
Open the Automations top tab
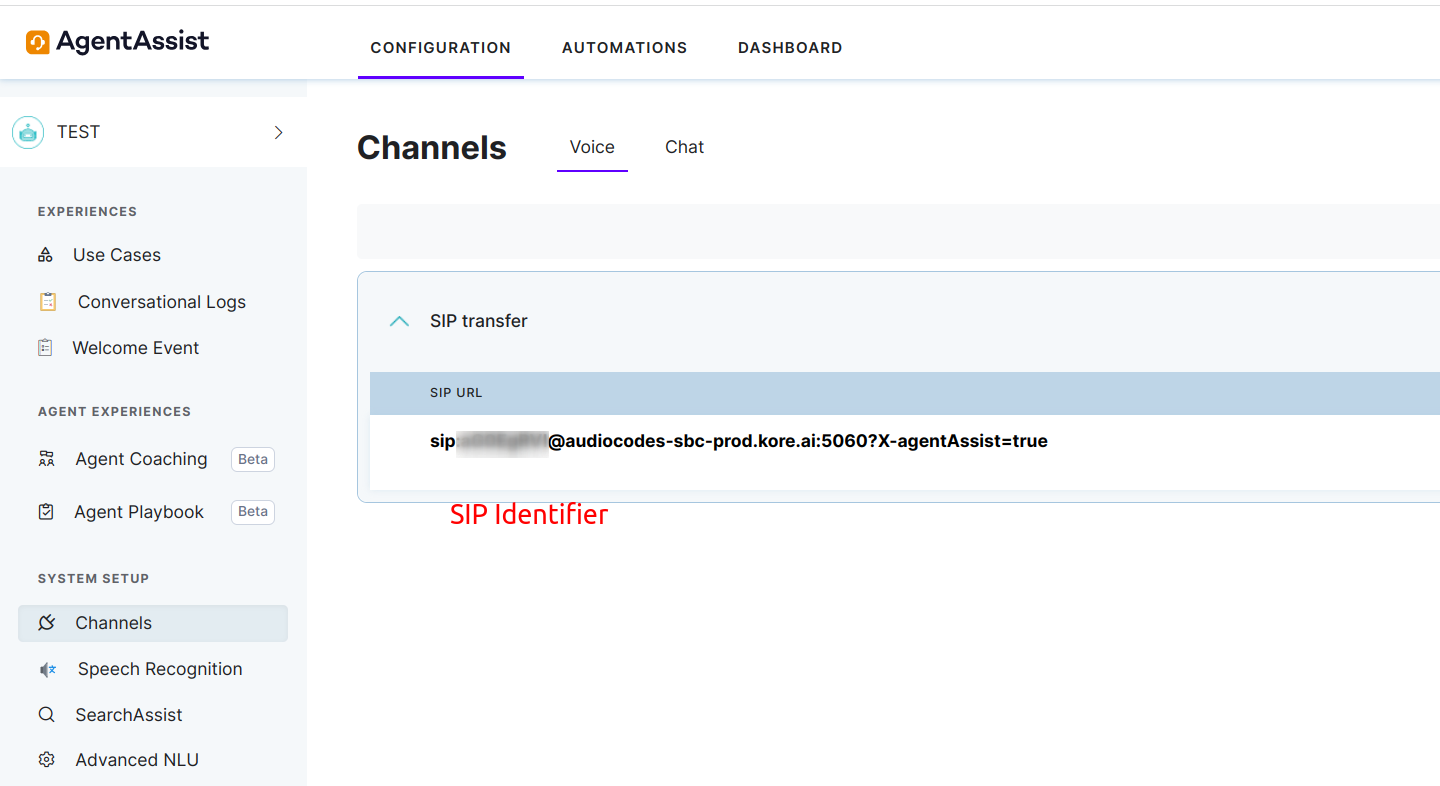pos(625,48)
